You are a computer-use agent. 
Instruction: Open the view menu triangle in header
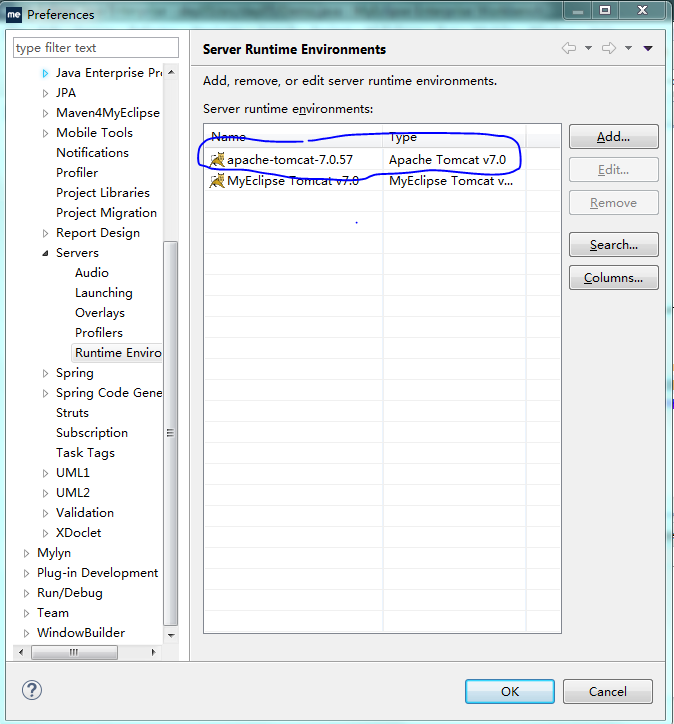coord(648,49)
